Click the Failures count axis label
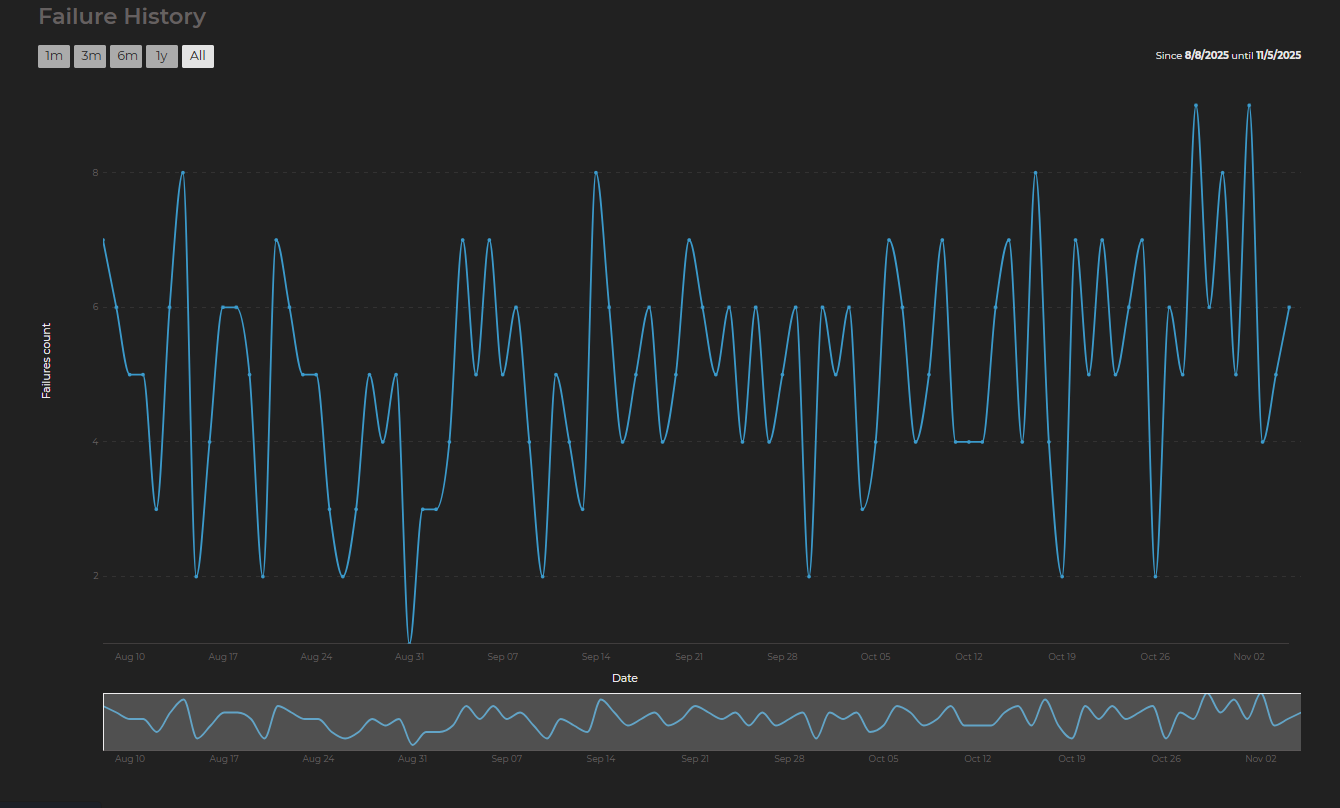 (x=46, y=361)
